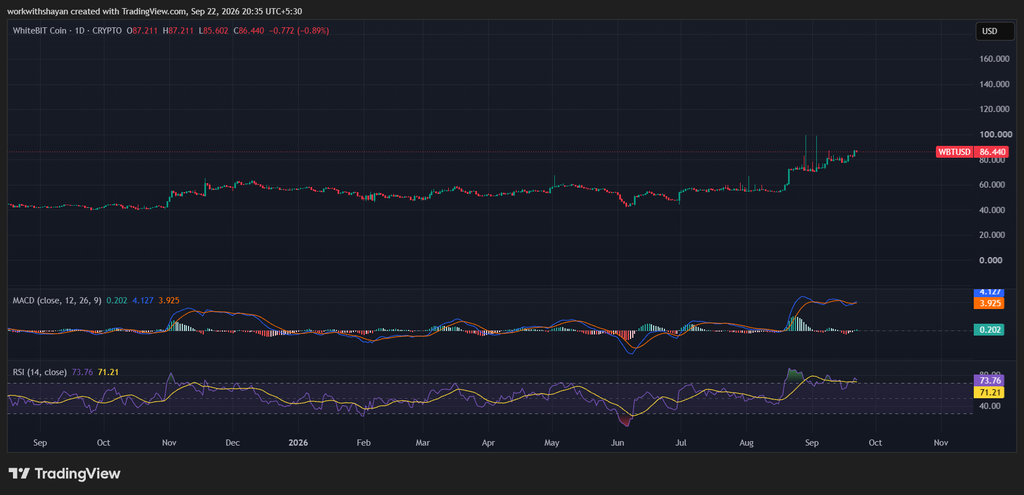The height and width of the screenshot is (495, 1024).
Task: Click the May marker on time axis
Action: tap(552, 443)
